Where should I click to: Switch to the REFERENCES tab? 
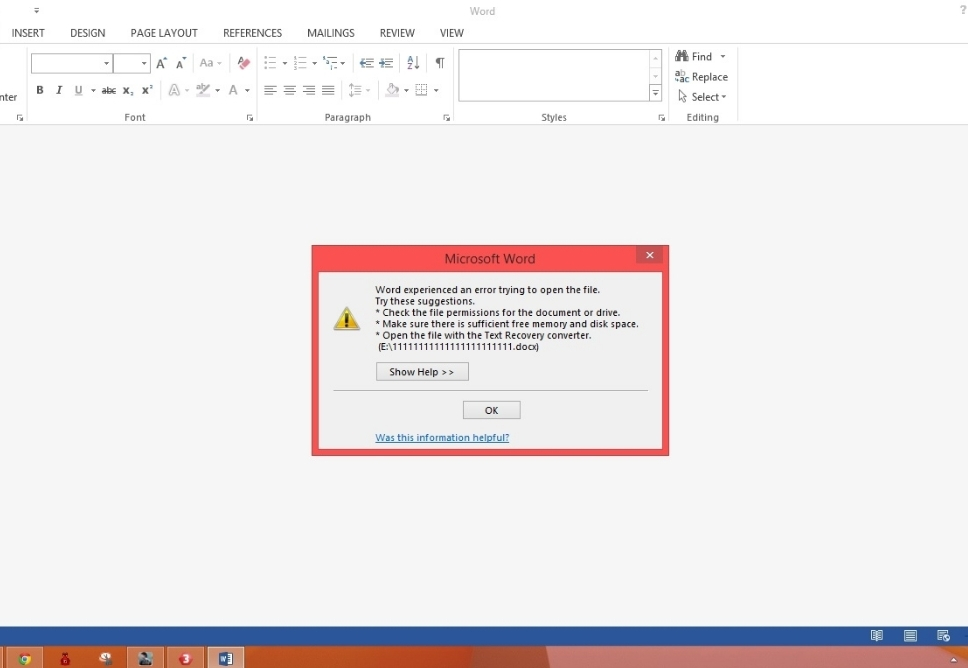click(252, 33)
